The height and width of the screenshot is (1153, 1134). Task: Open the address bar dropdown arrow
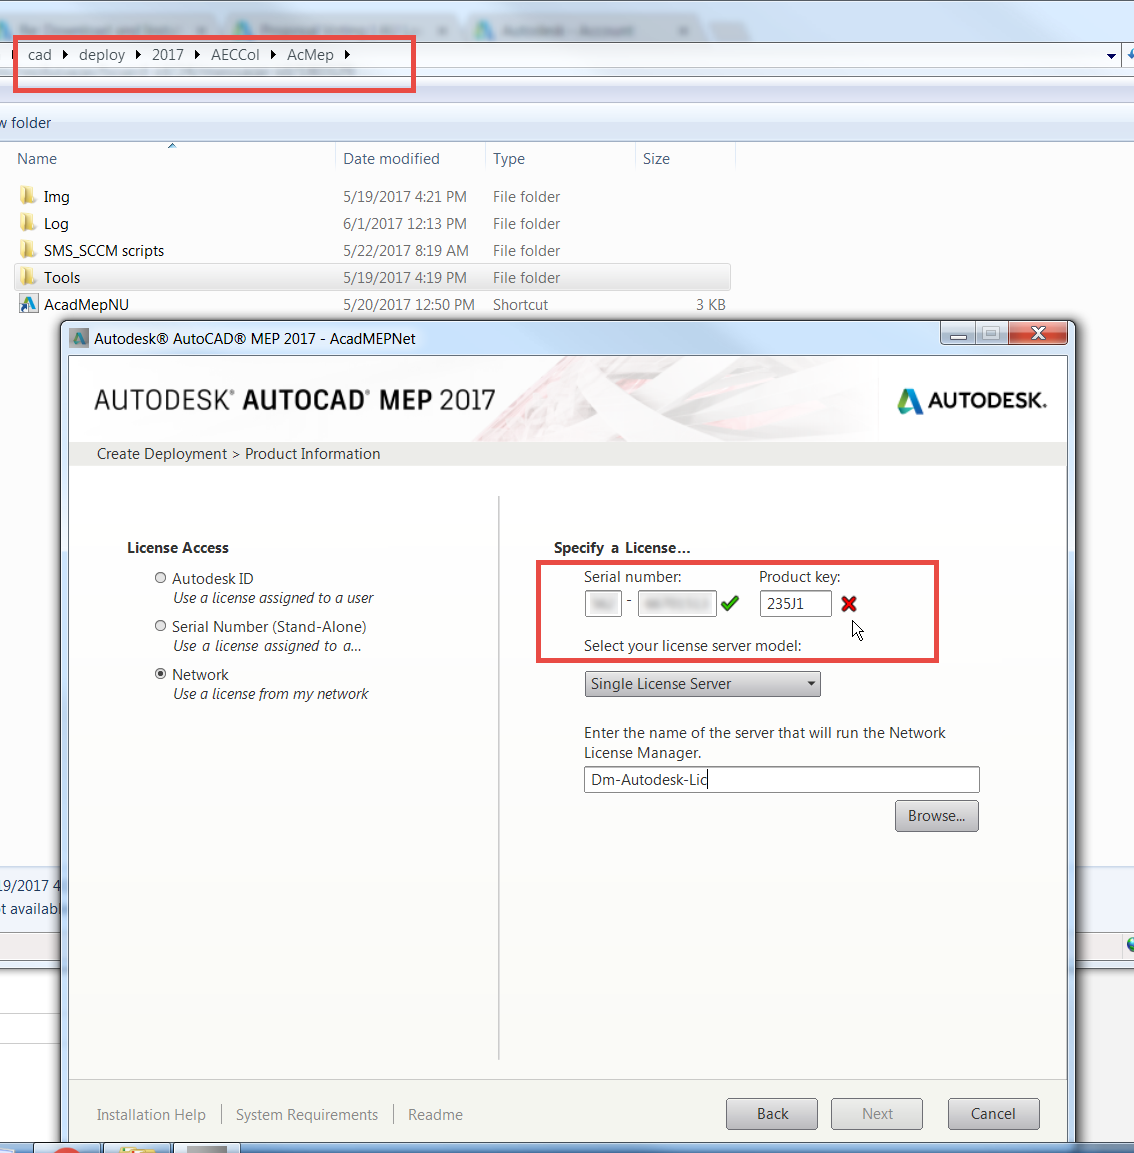(1110, 55)
